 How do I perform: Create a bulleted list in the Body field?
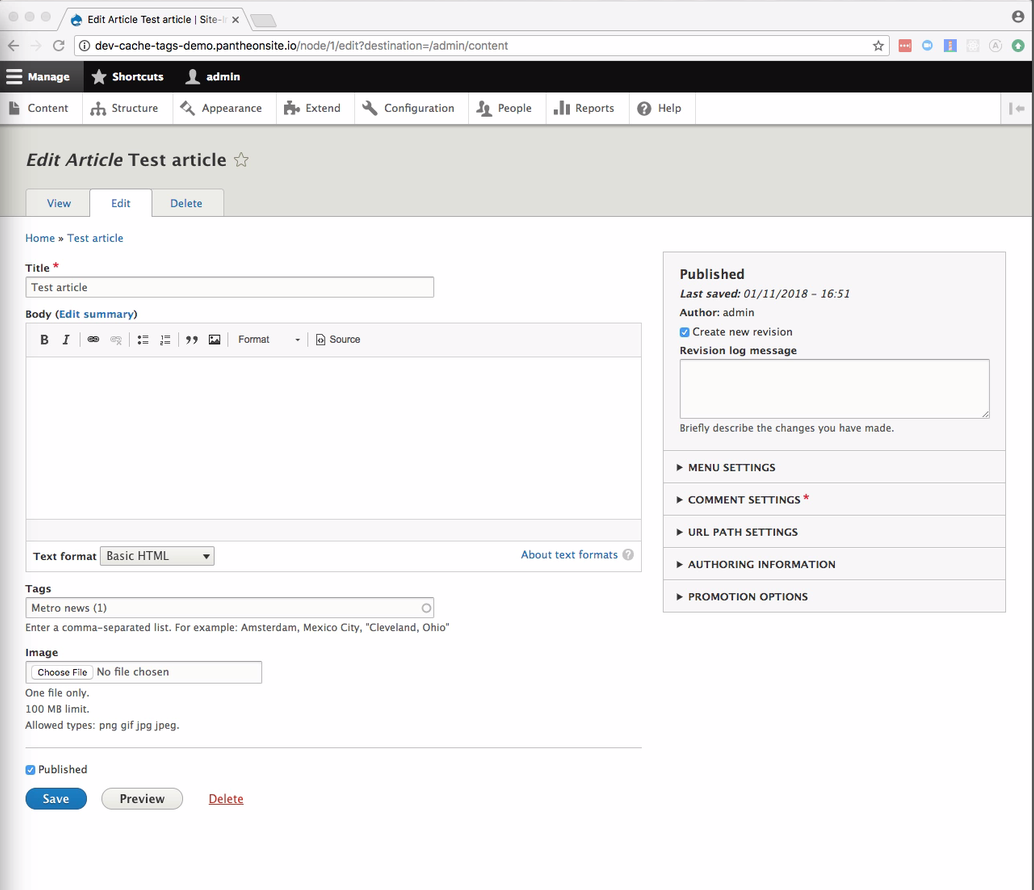pos(143,339)
